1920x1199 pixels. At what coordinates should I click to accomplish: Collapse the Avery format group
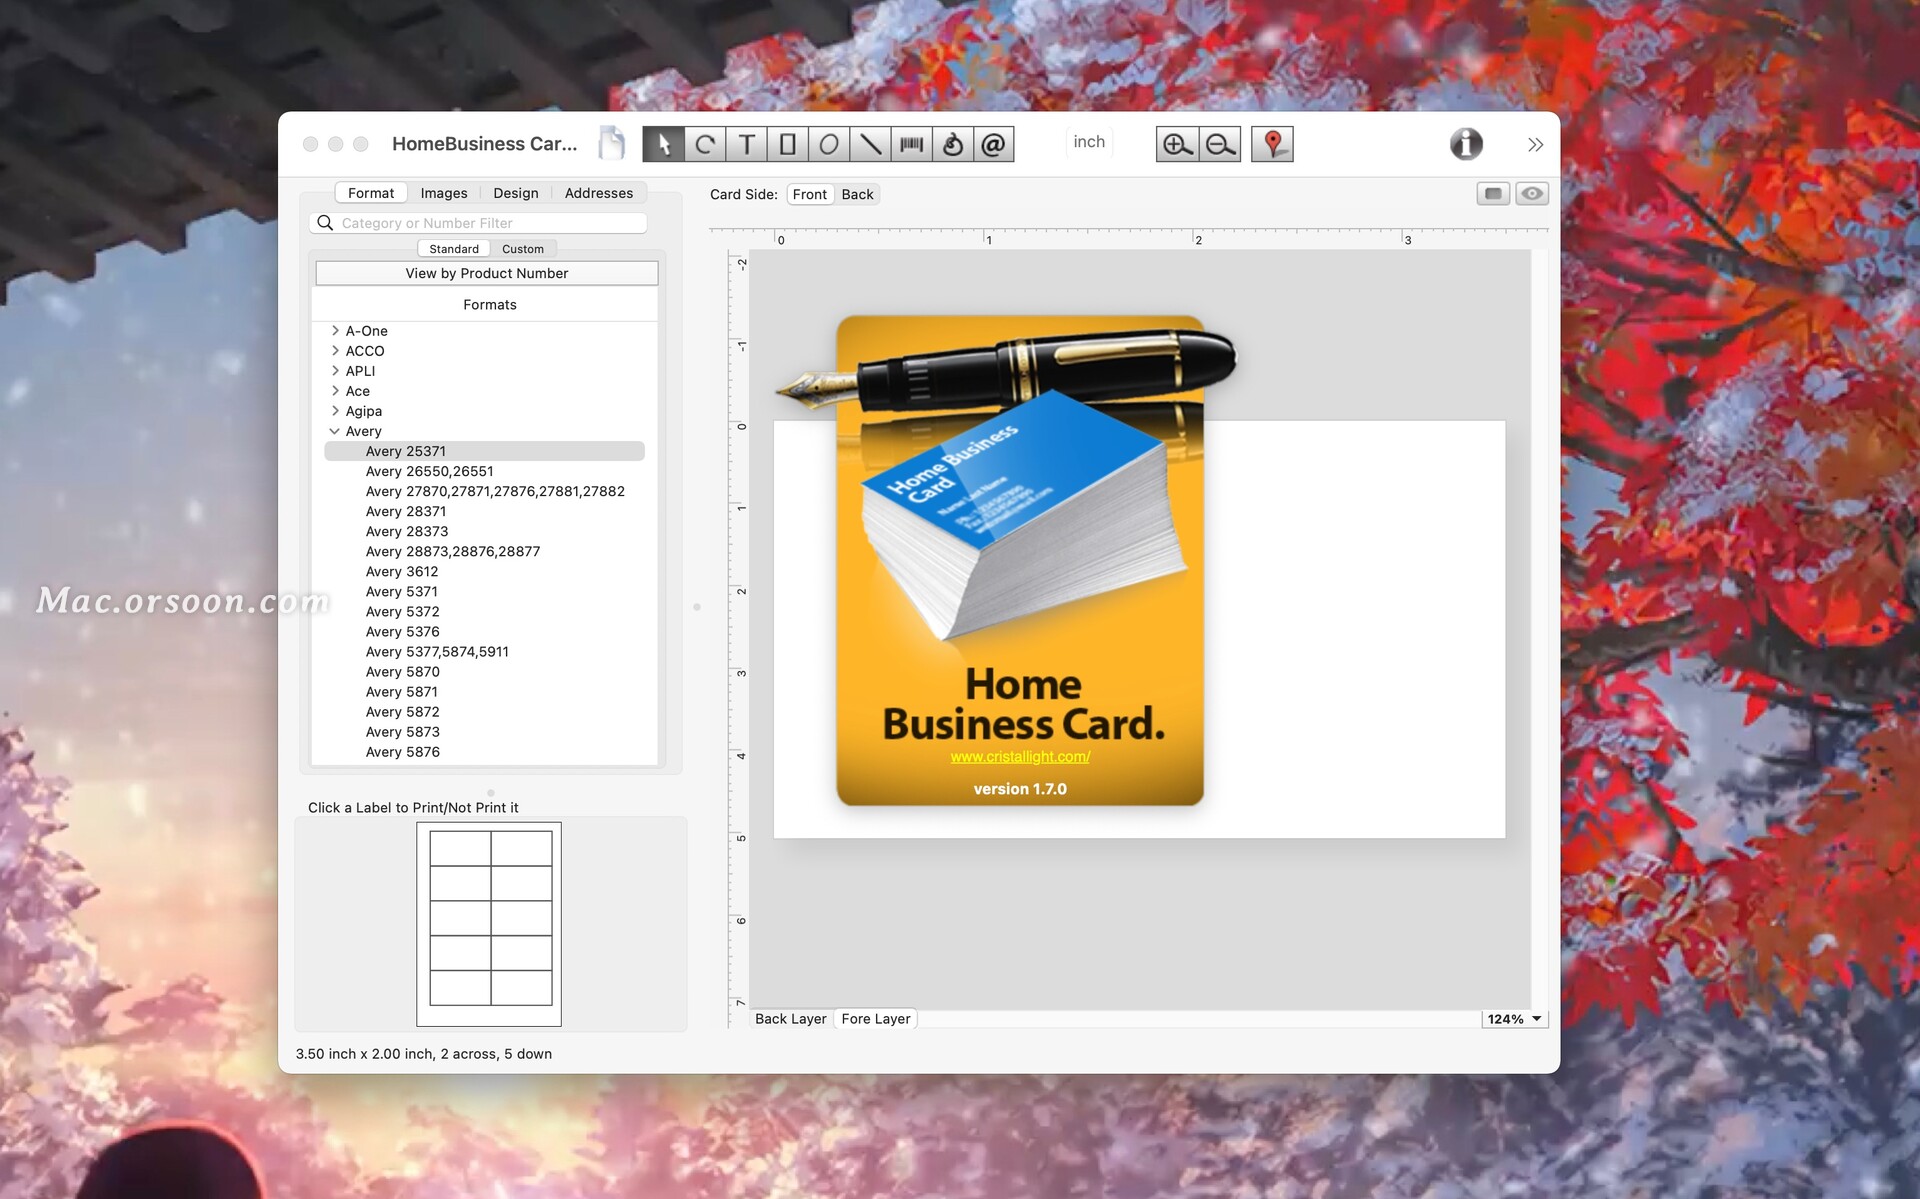click(x=335, y=431)
